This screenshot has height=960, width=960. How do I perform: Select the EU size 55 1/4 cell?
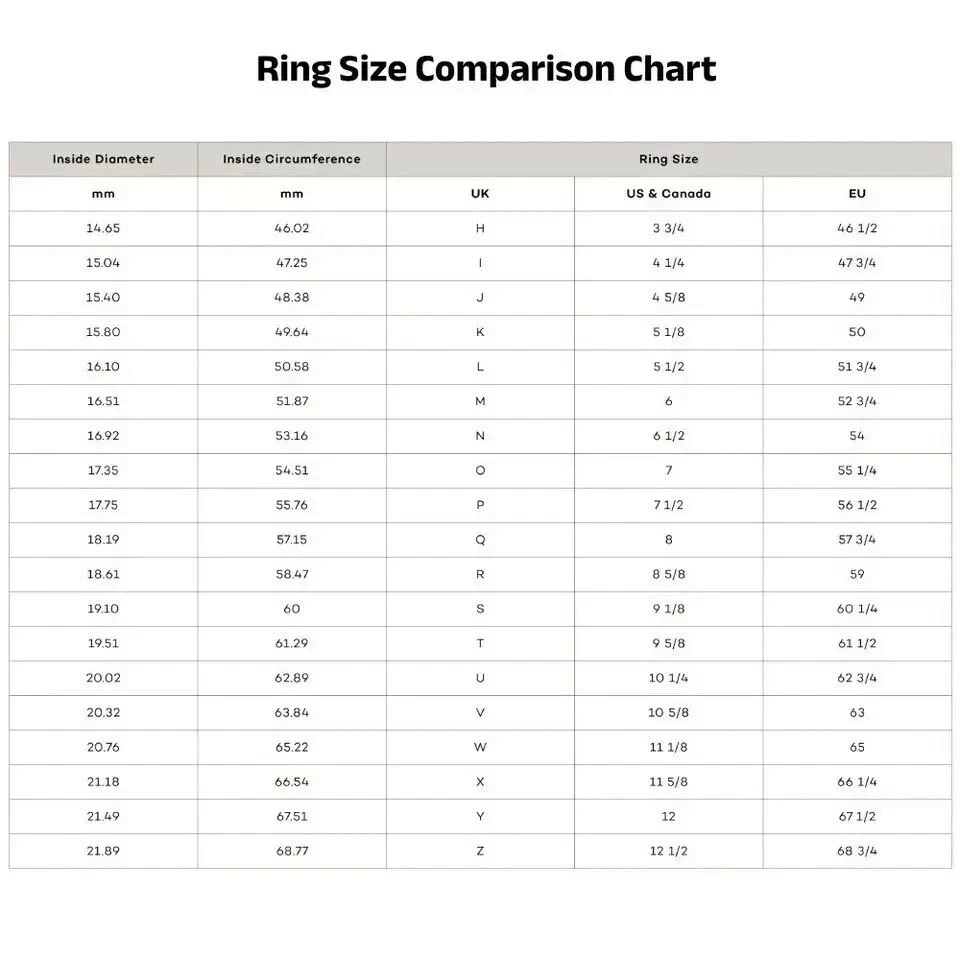857,470
